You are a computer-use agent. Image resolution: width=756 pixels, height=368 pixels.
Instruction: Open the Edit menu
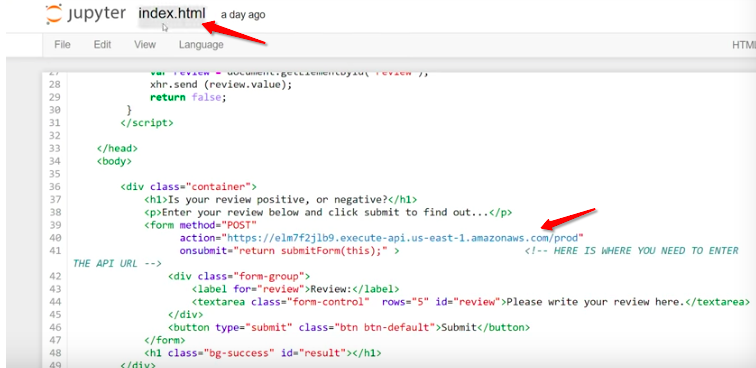[102, 45]
